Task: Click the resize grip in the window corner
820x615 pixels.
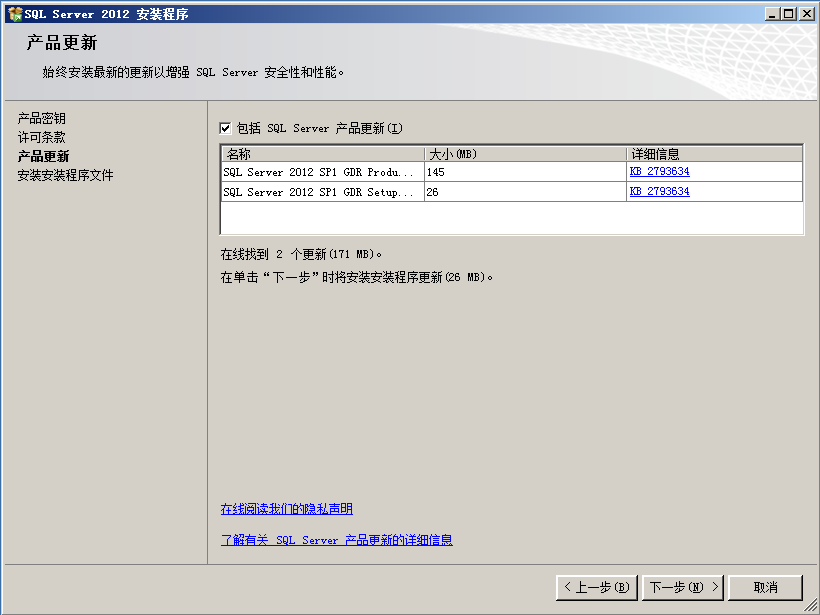Action: pos(809,605)
